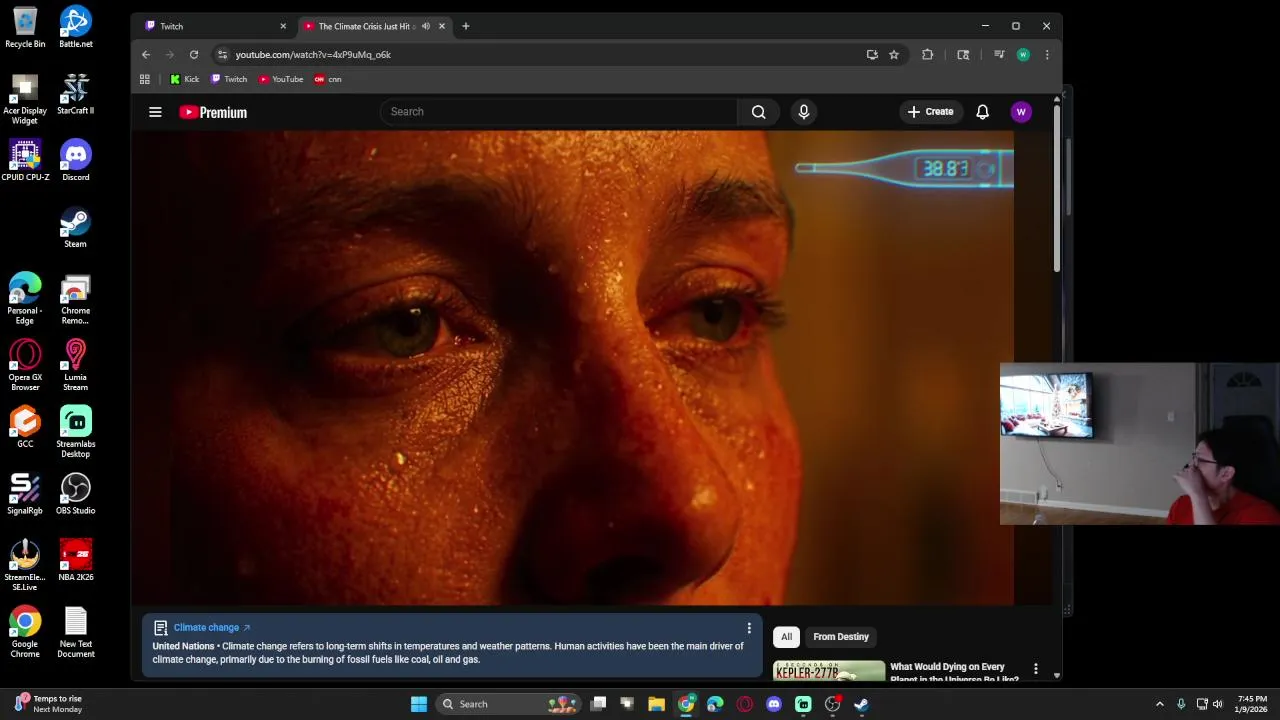Image resolution: width=1280 pixels, height=720 pixels.
Task: Open the YouTube guide hamburger menu
Action: point(155,112)
